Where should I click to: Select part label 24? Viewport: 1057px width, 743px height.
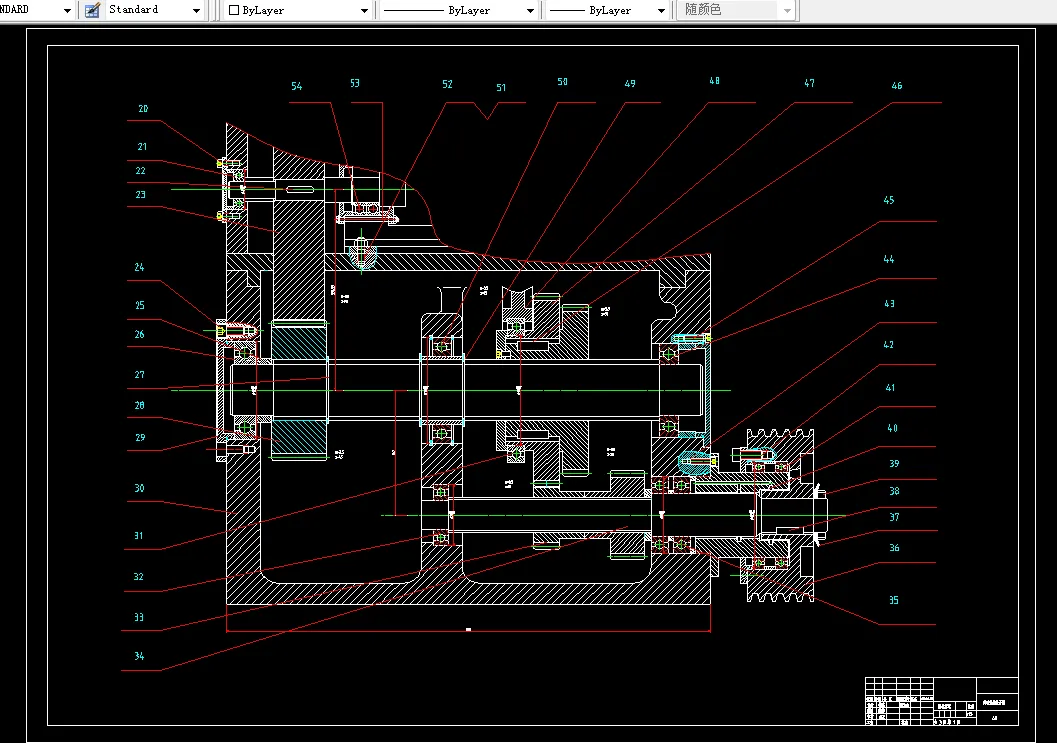[139, 267]
